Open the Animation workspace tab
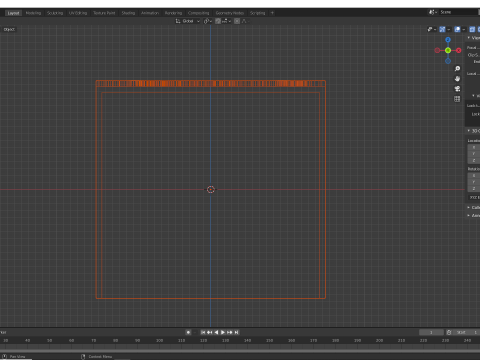Screen dimensions: 480x360 (x=150, y=13)
